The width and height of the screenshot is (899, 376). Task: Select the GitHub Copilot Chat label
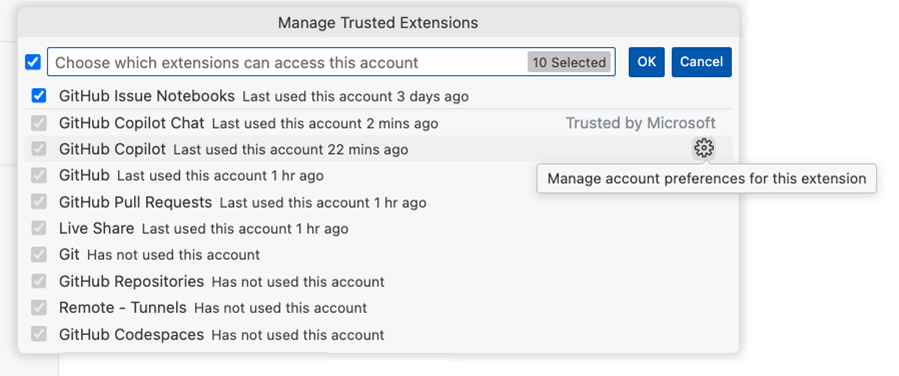131,123
